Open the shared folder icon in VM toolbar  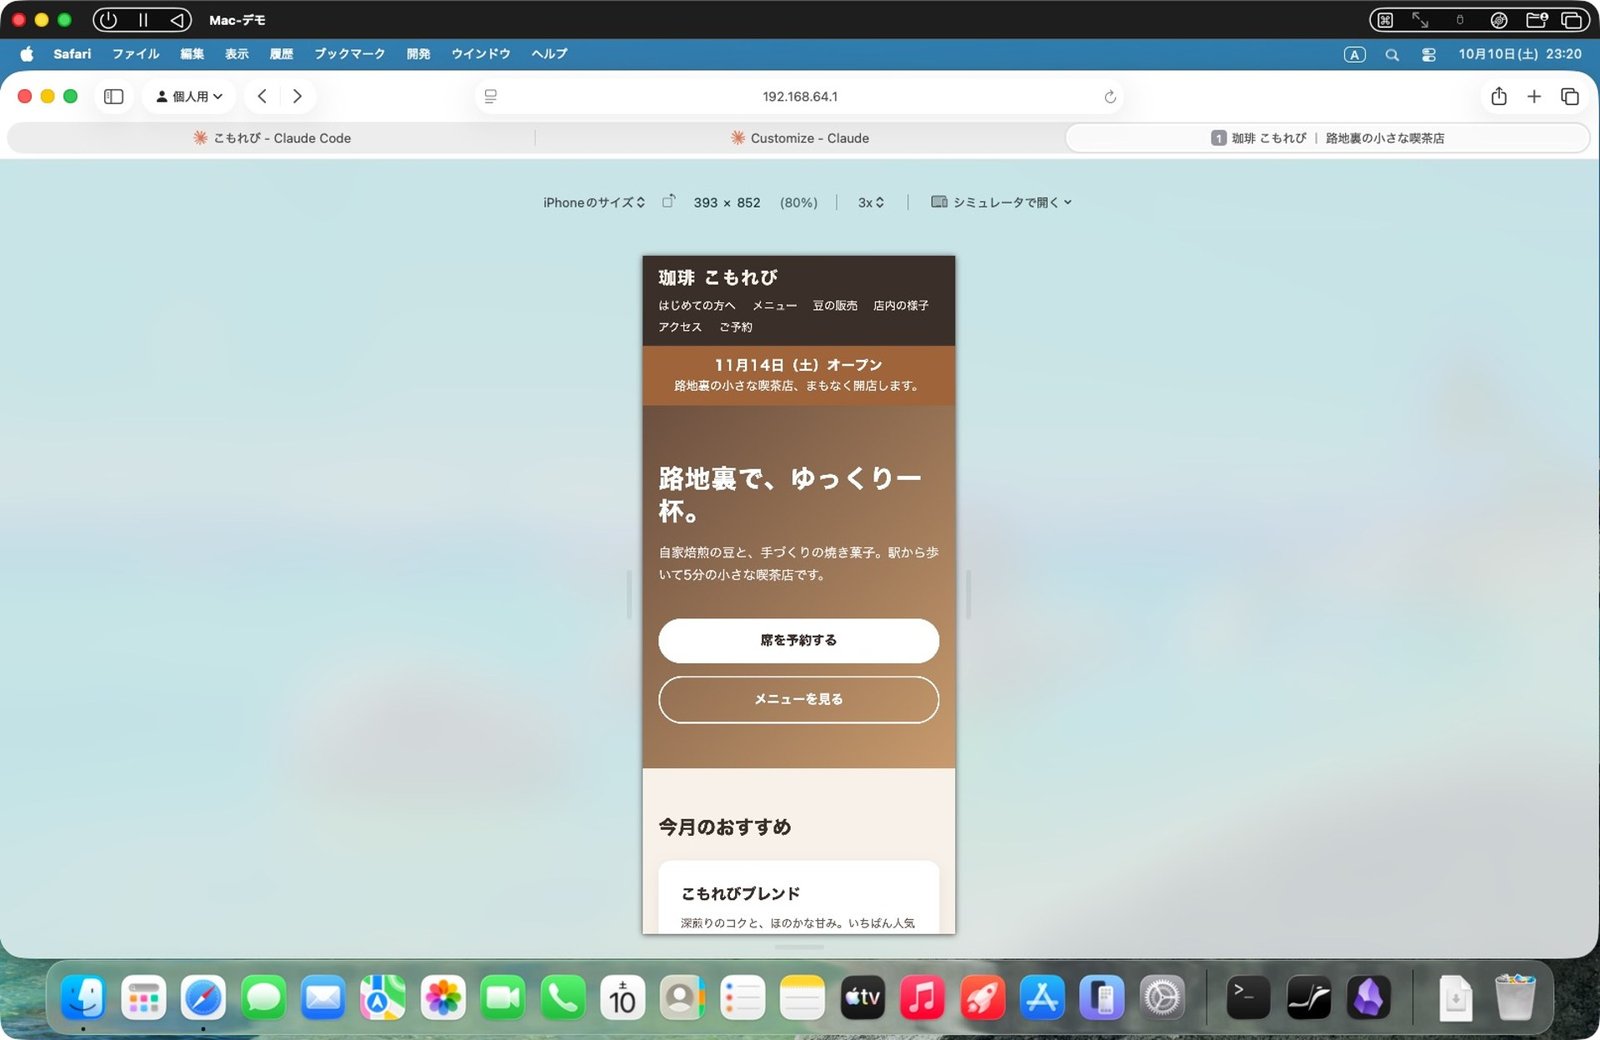click(x=1537, y=20)
